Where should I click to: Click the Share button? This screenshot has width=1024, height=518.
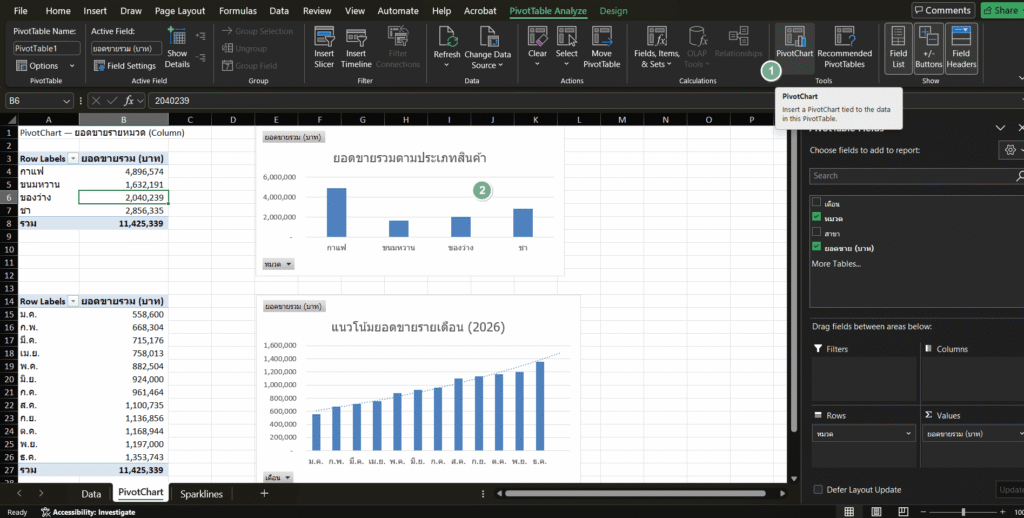coord(1000,10)
